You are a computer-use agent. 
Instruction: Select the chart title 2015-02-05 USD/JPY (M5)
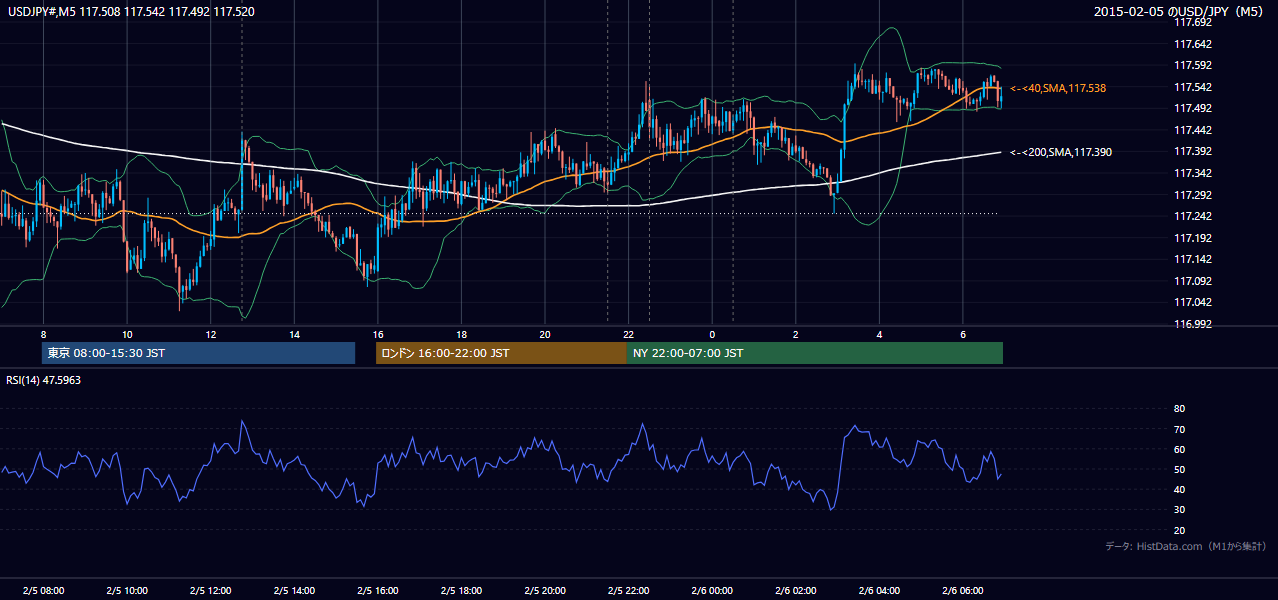[x=1180, y=12]
